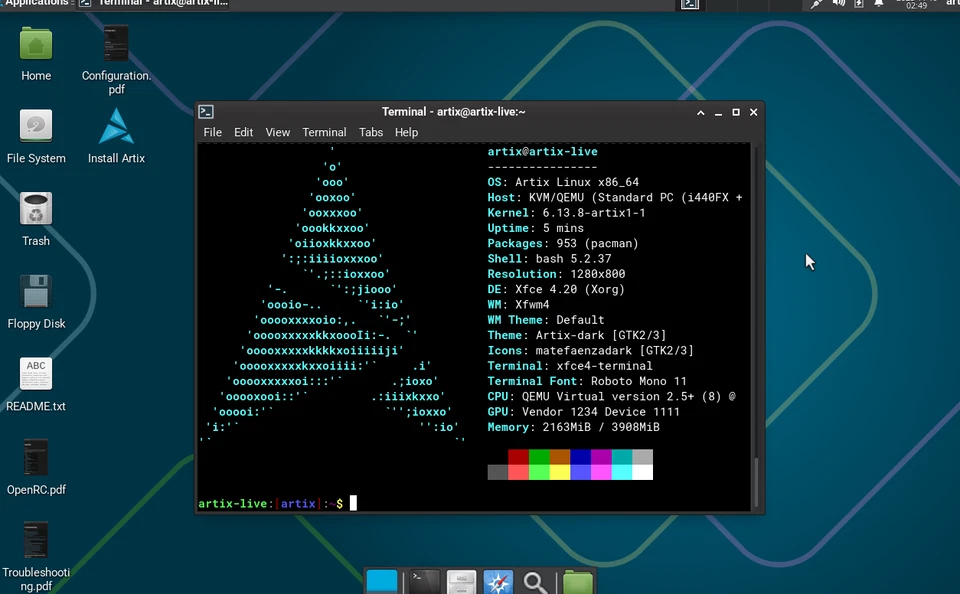Open the notification bell in the system tray
The image size is (960, 594).
coord(877,4)
